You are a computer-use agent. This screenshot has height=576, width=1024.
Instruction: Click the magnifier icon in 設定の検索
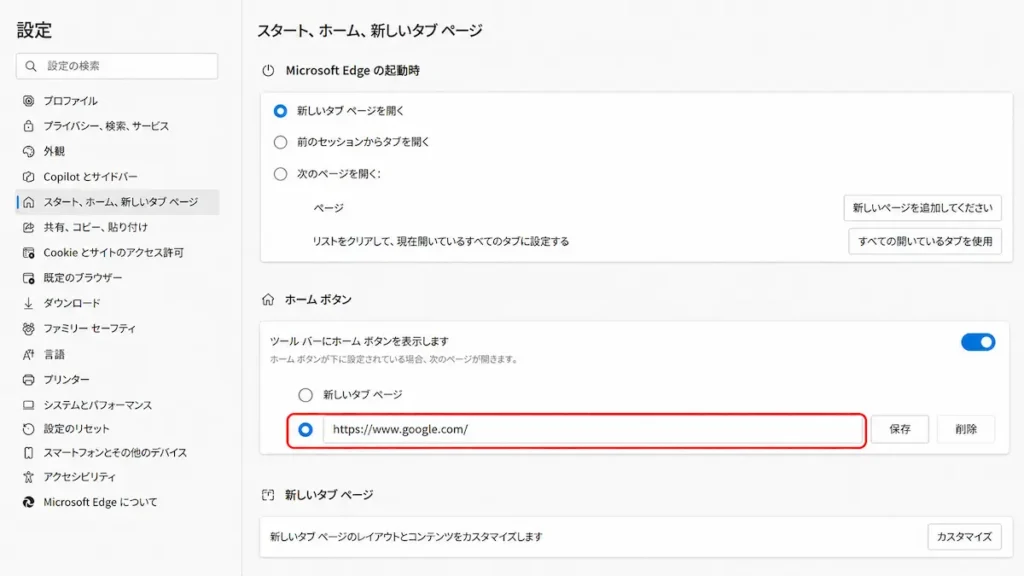pos(31,66)
